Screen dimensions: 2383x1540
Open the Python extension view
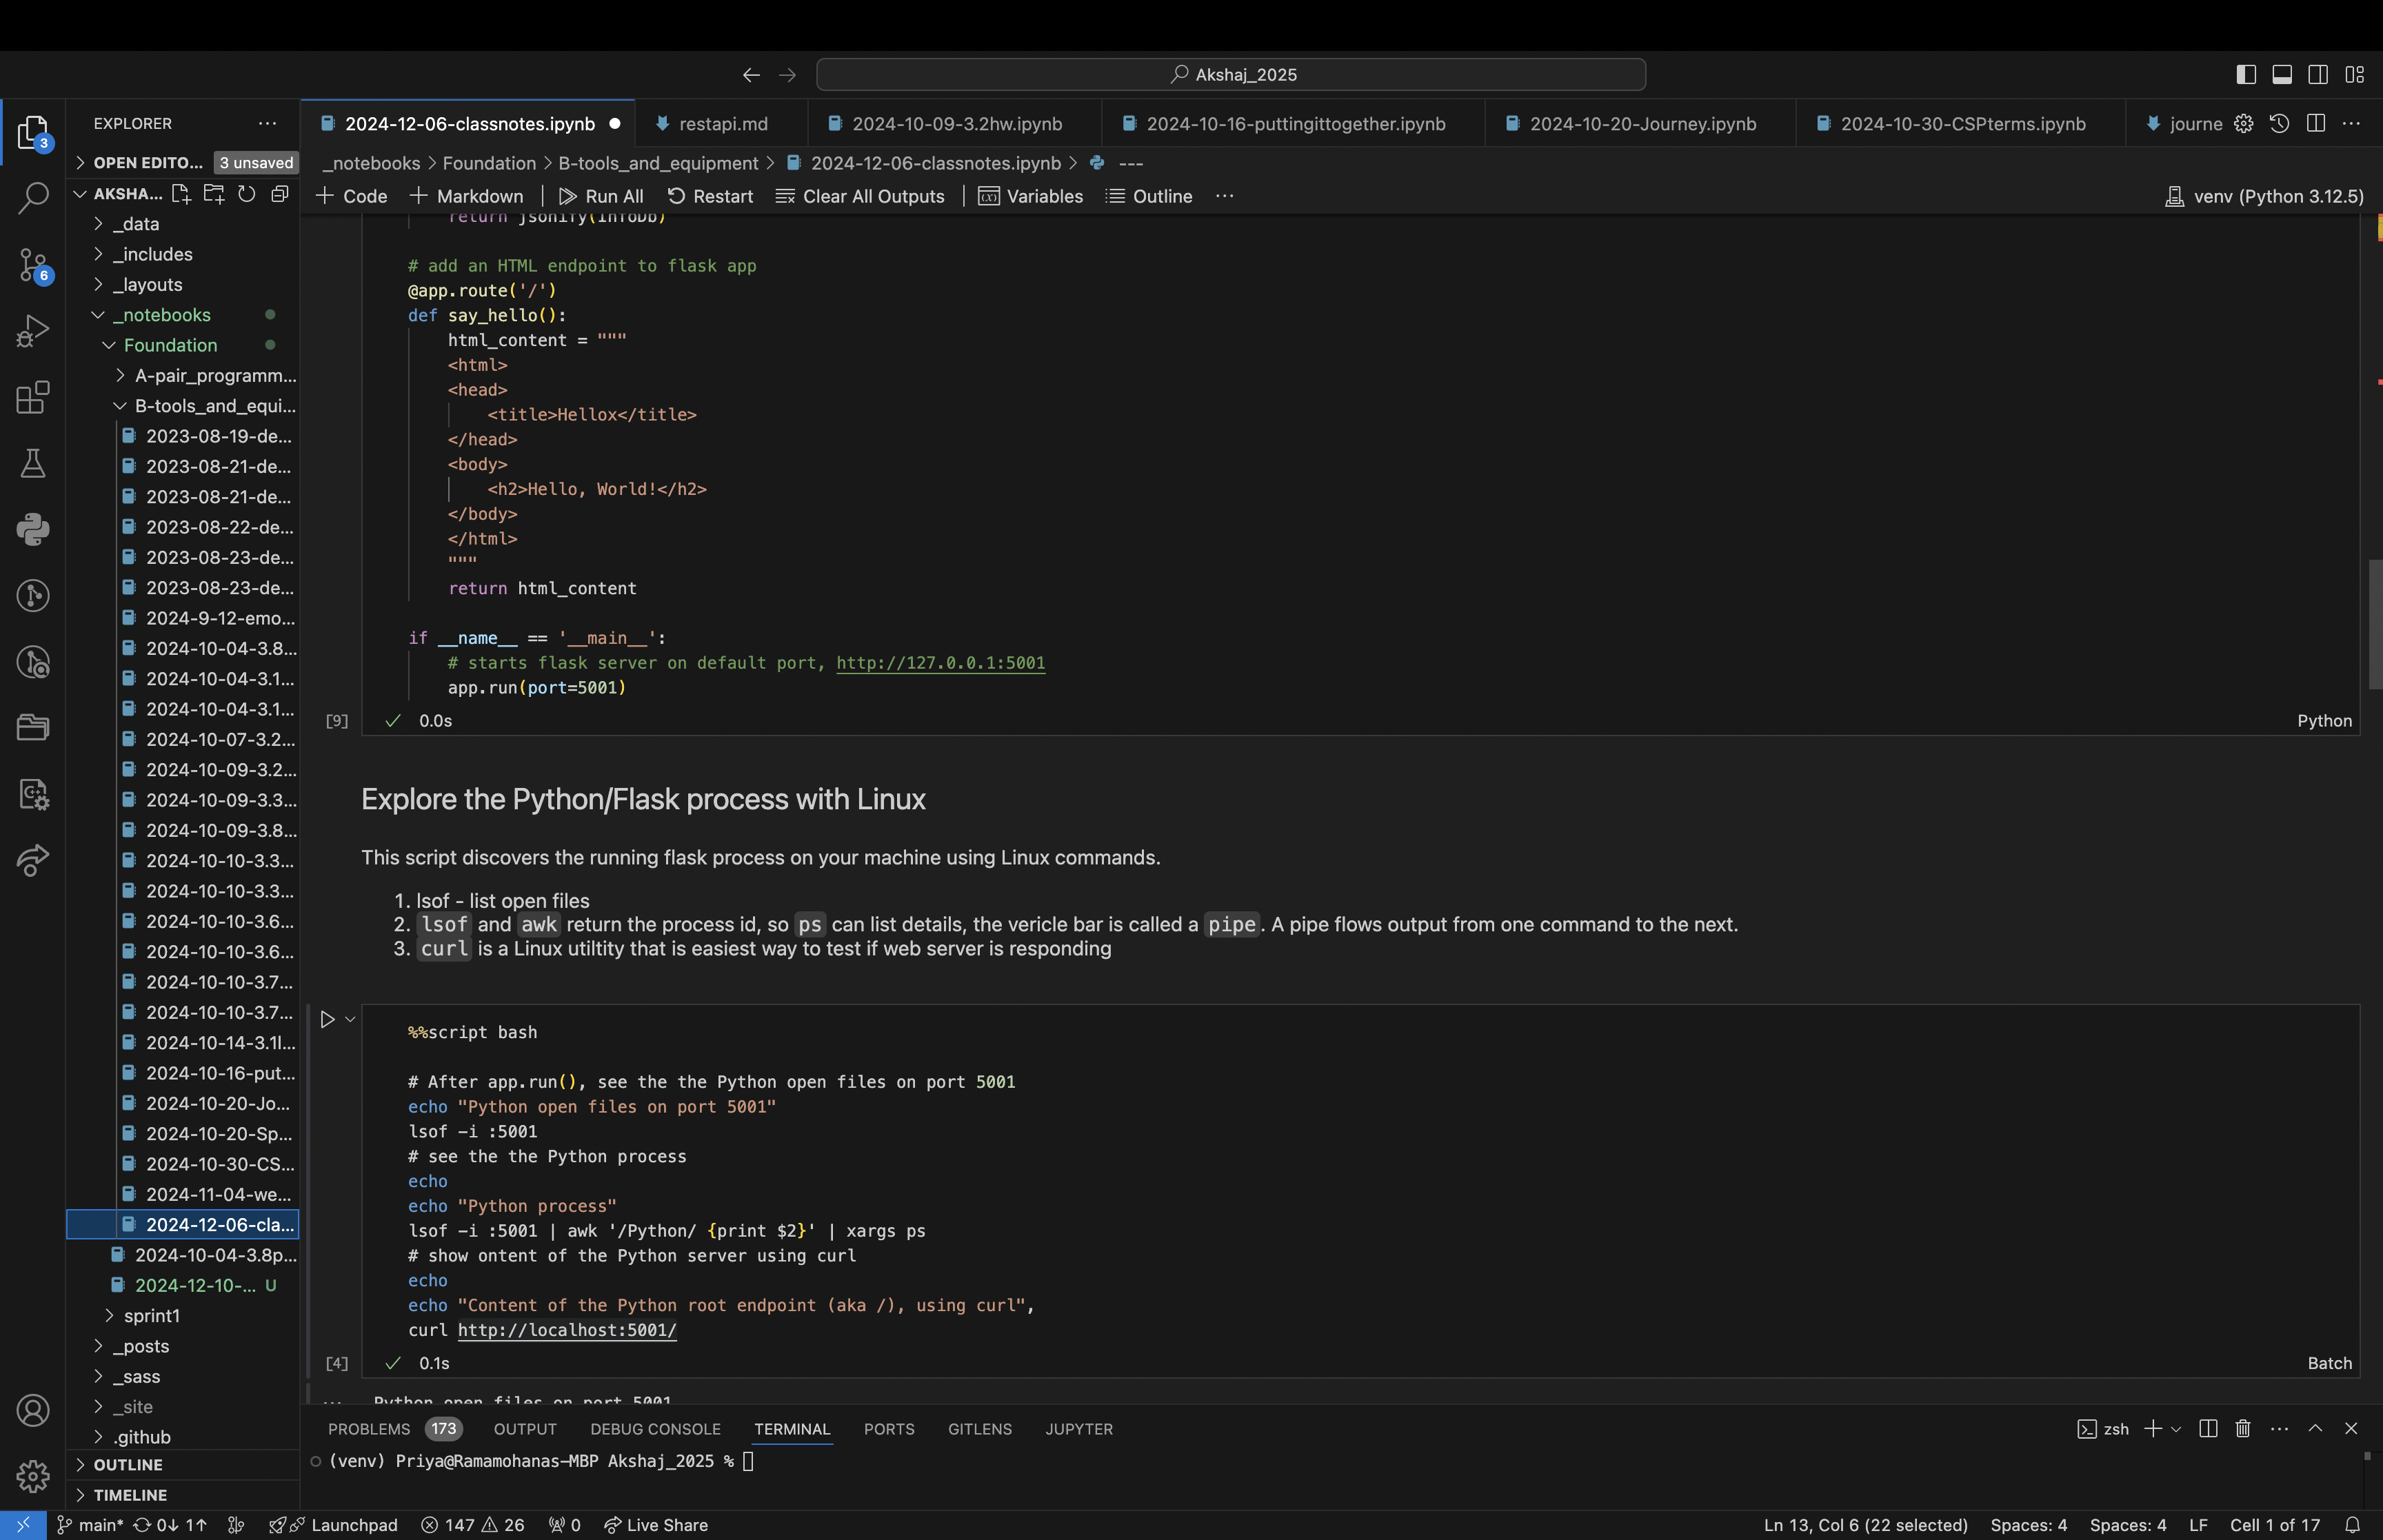point(33,529)
